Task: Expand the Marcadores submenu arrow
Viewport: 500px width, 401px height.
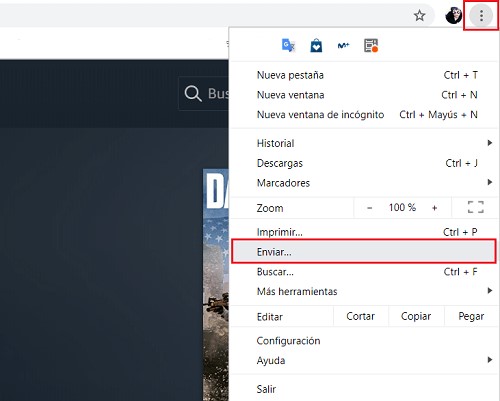Action: [490, 182]
